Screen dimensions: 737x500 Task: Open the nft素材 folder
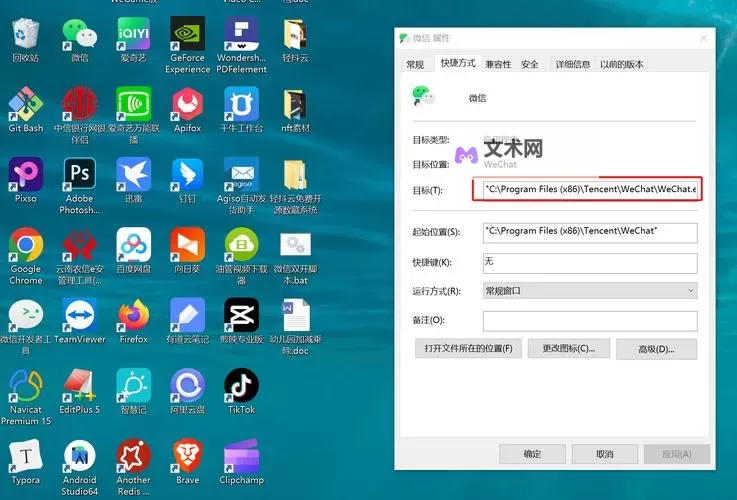(x=295, y=104)
